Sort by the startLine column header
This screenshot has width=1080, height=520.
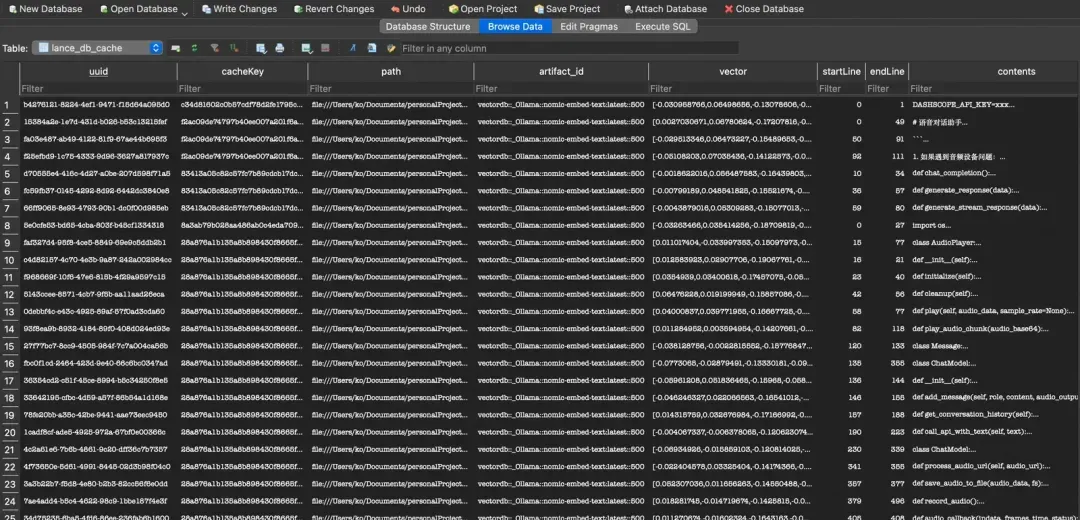point(841,72)
